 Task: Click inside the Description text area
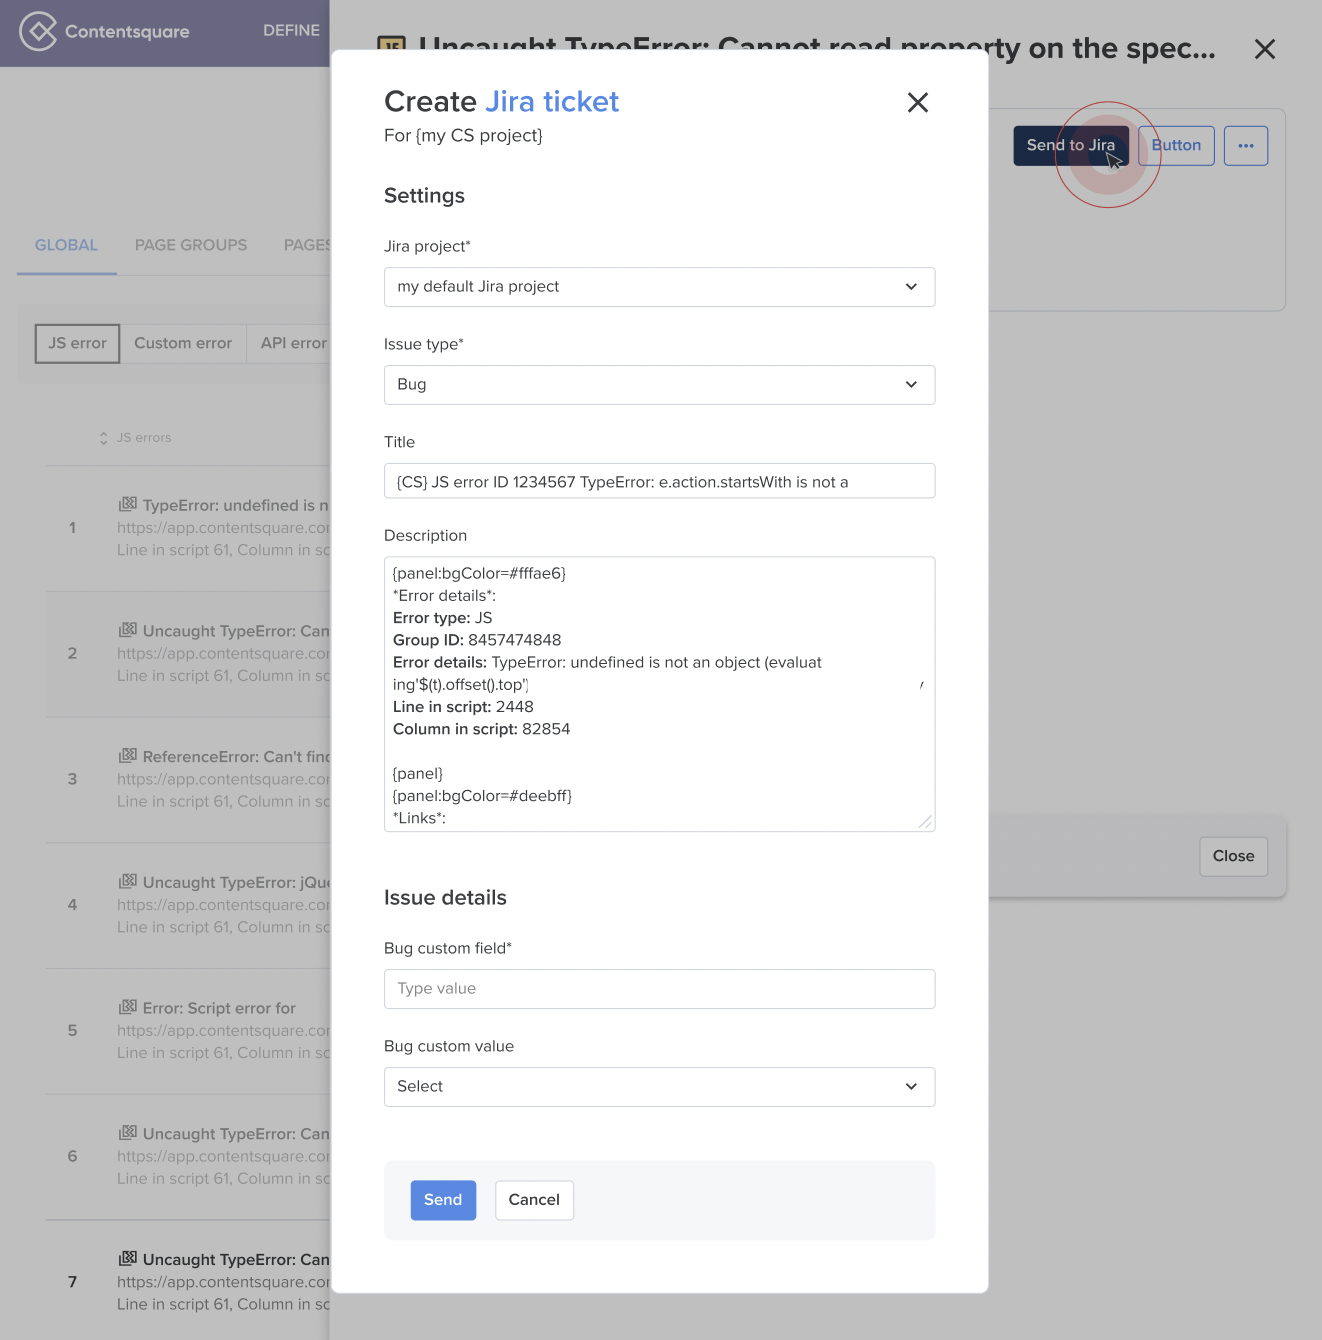659,694
